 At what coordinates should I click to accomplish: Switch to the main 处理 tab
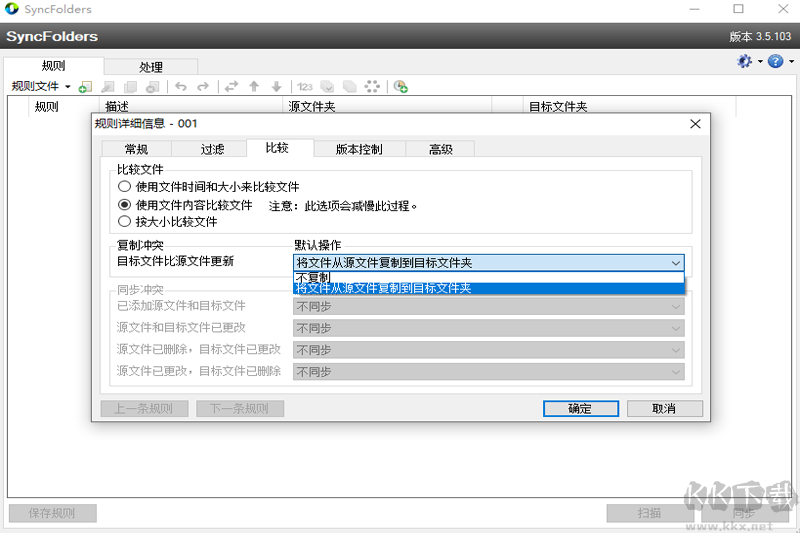click(151, 67)
